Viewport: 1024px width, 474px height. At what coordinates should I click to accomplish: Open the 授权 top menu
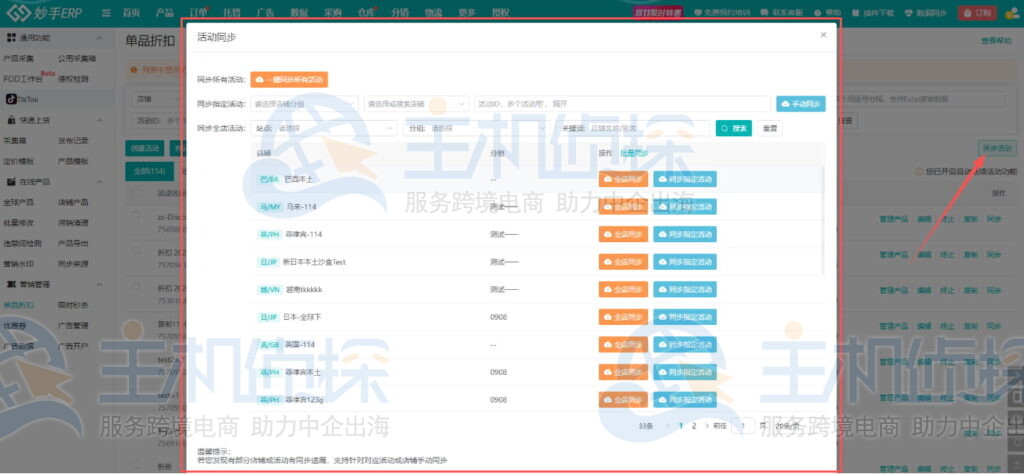pyautogui.click(x=500, y=12)
